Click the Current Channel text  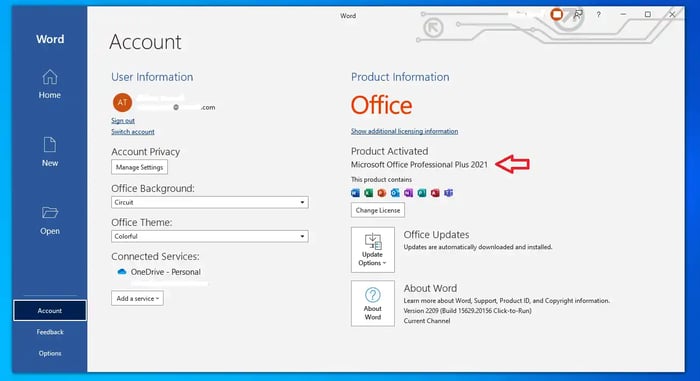pos(427,321)
